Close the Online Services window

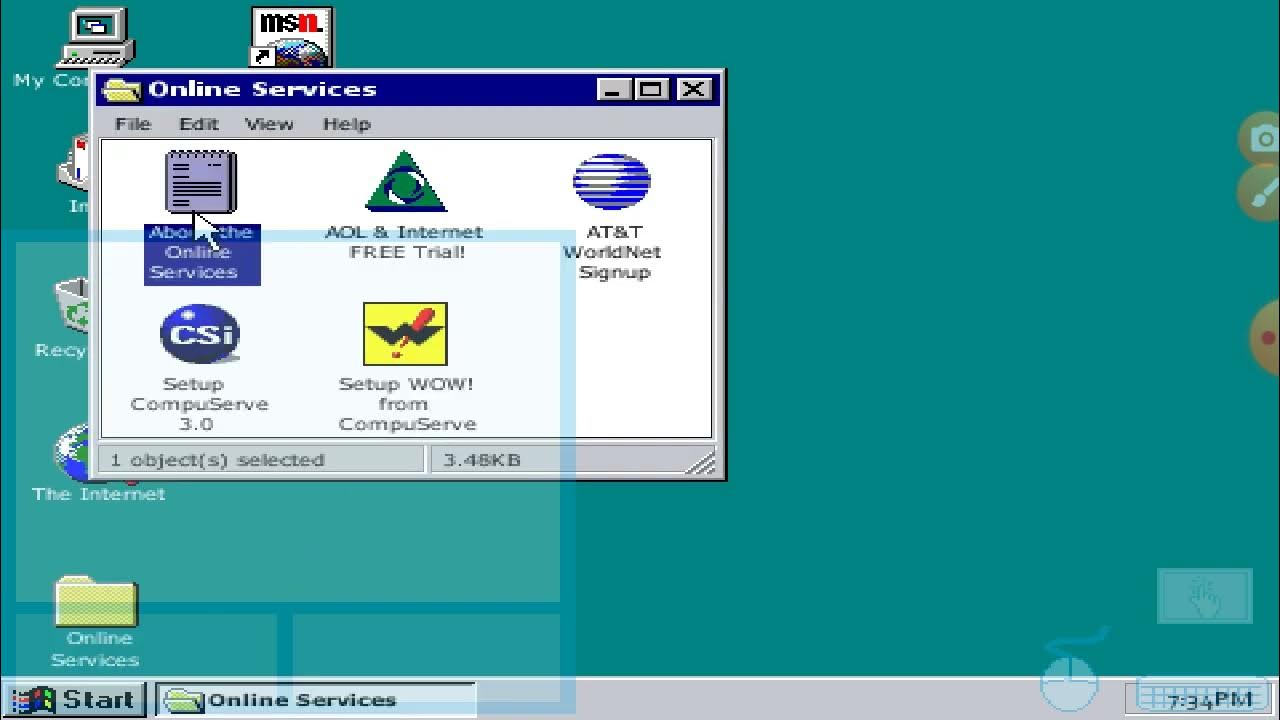[692, 89]
